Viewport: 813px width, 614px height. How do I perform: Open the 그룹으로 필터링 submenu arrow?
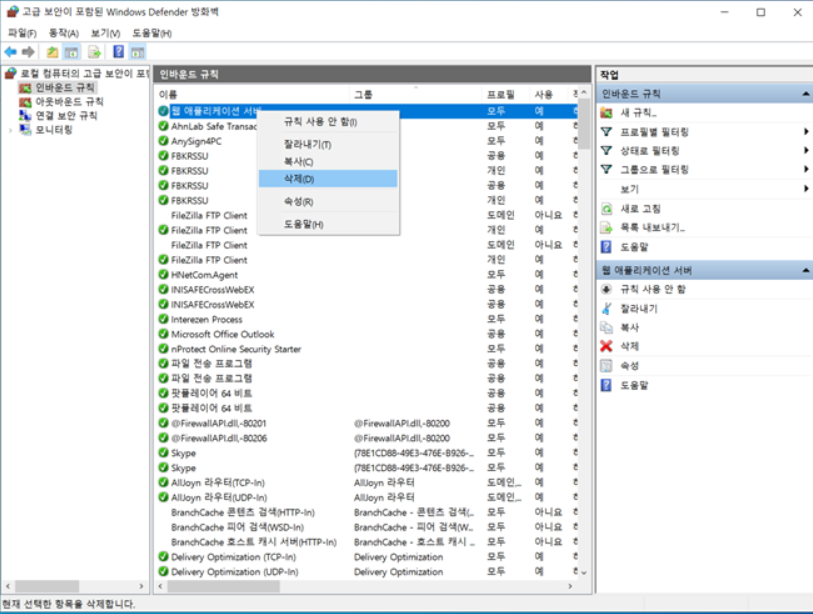806,169
